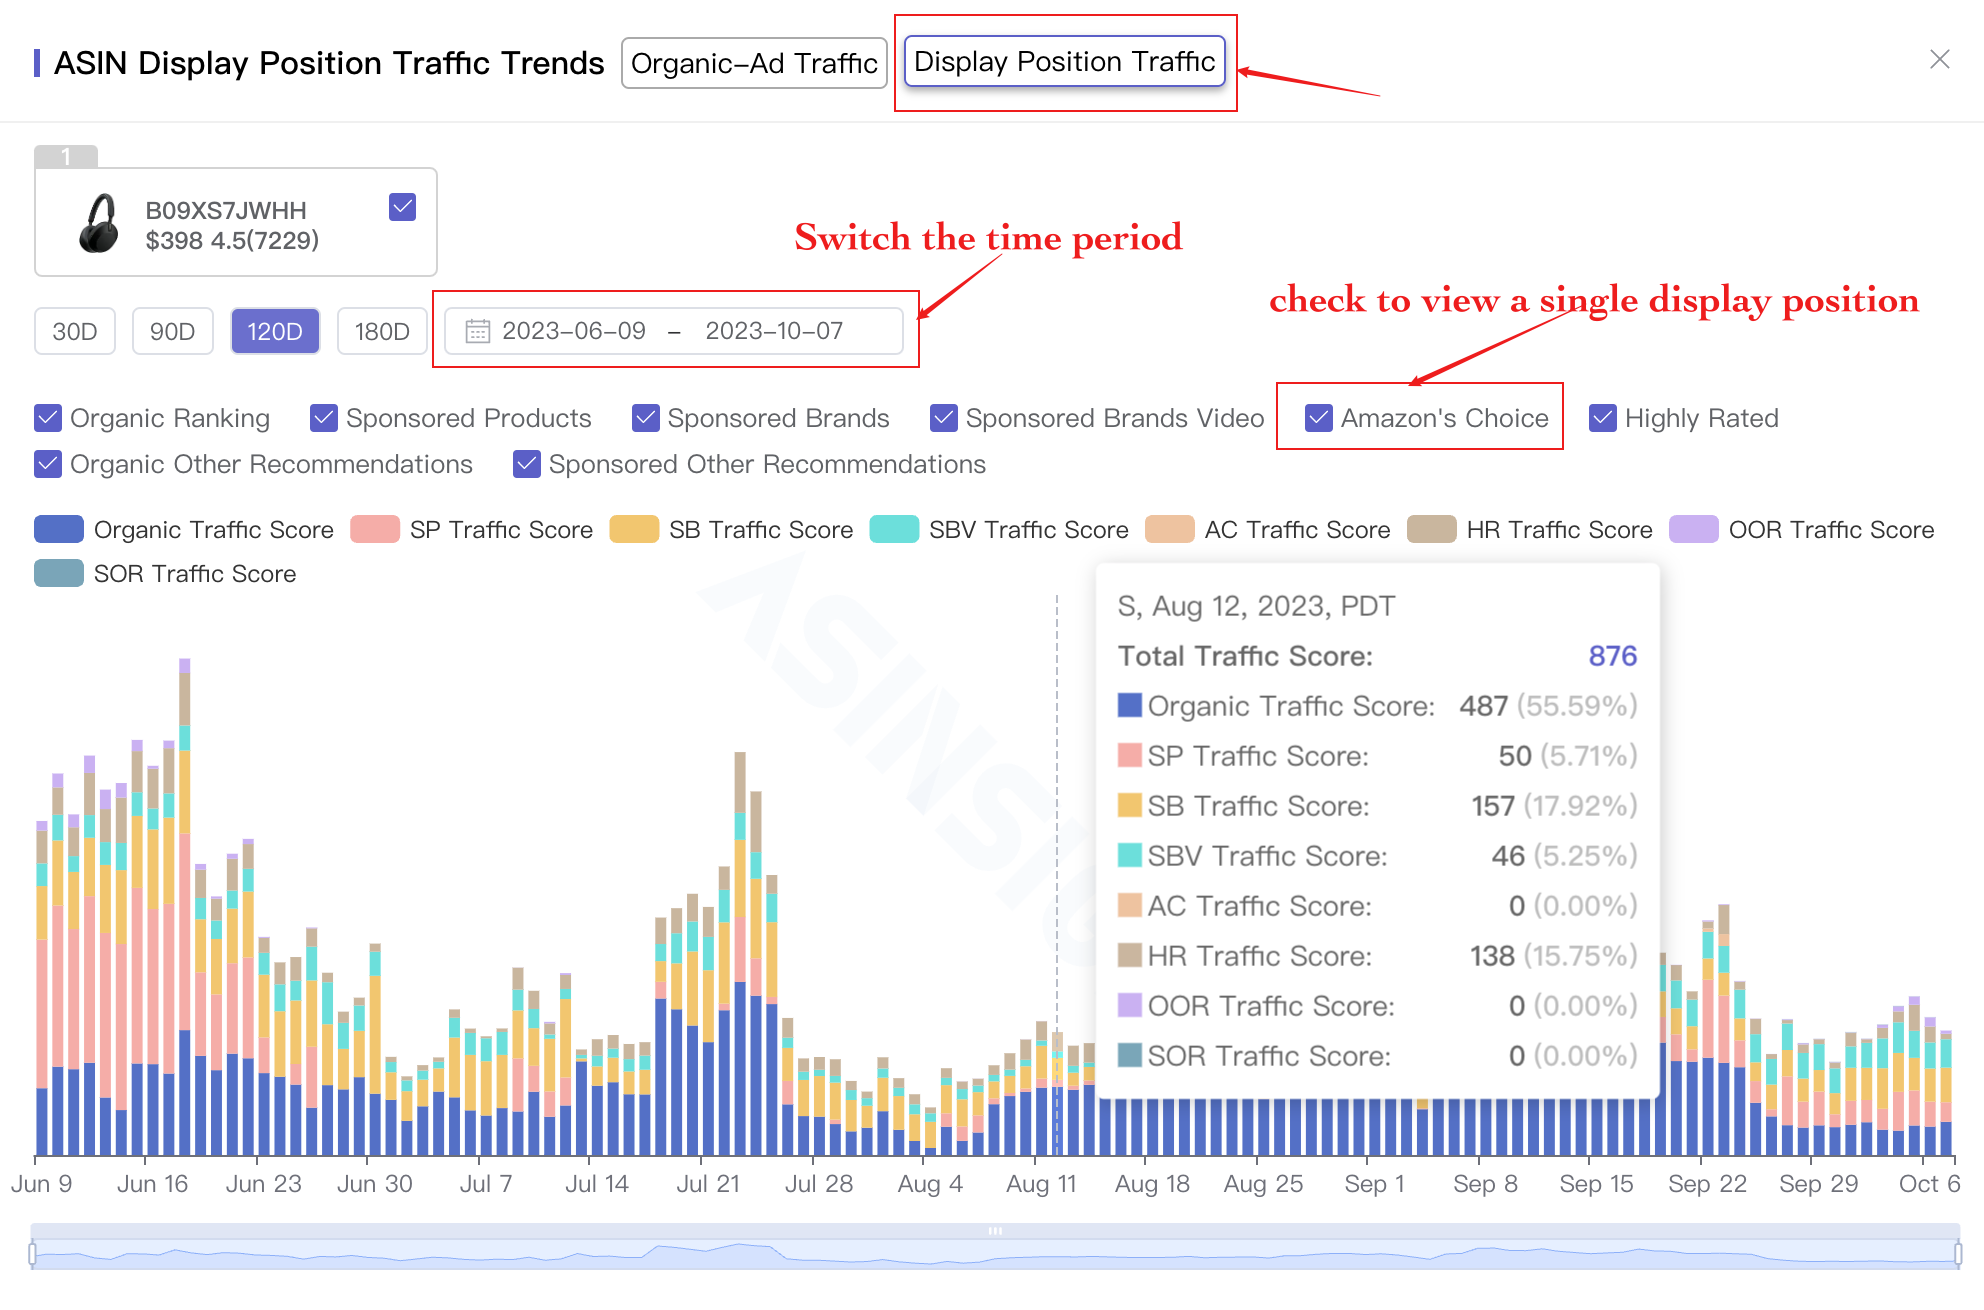Screen dimensions: 1984x1310
Task: Switch to the Organic-Ad Traffic tab
Action: [x=753, y=62]
